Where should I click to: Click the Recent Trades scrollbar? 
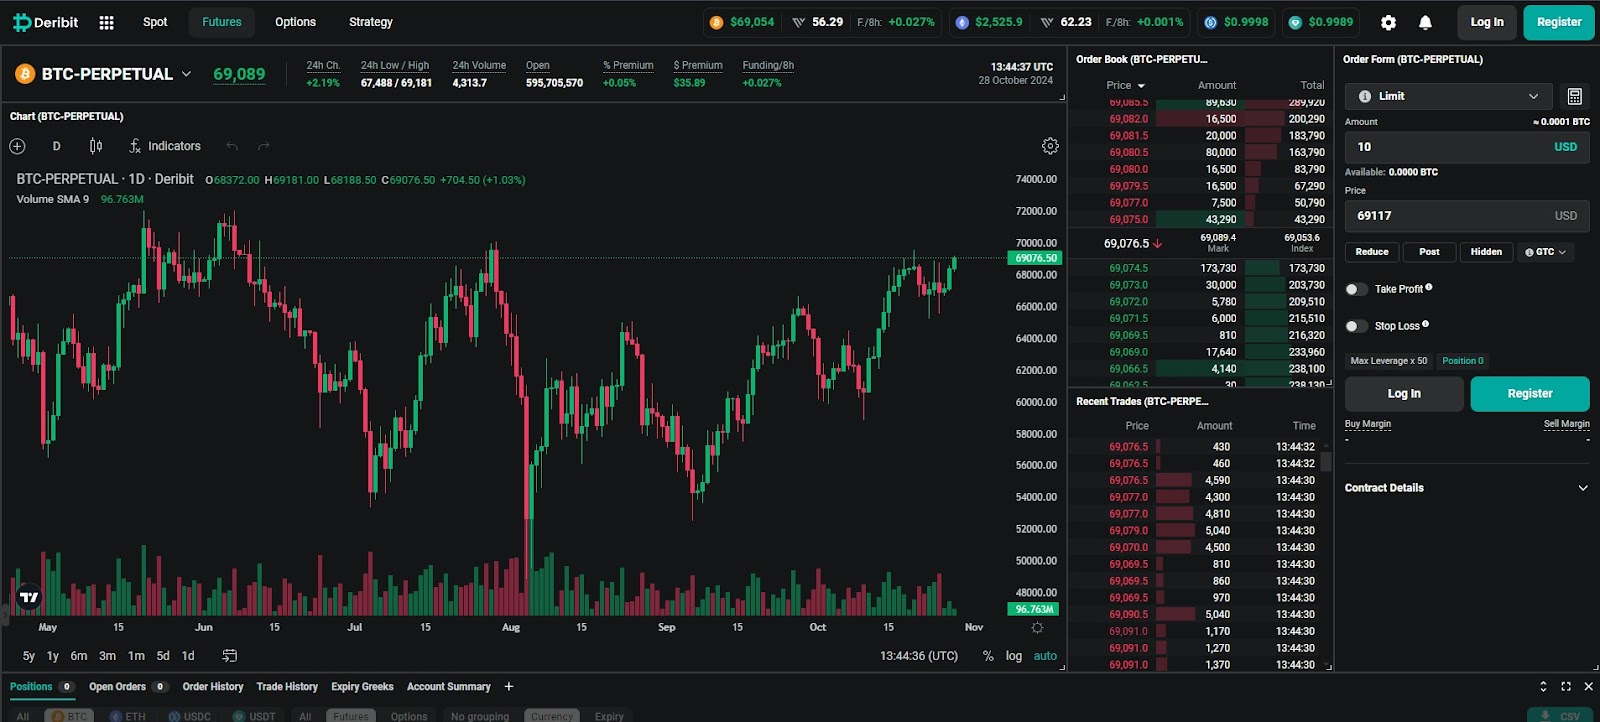pyautogui.click(x=1326, y=461)
